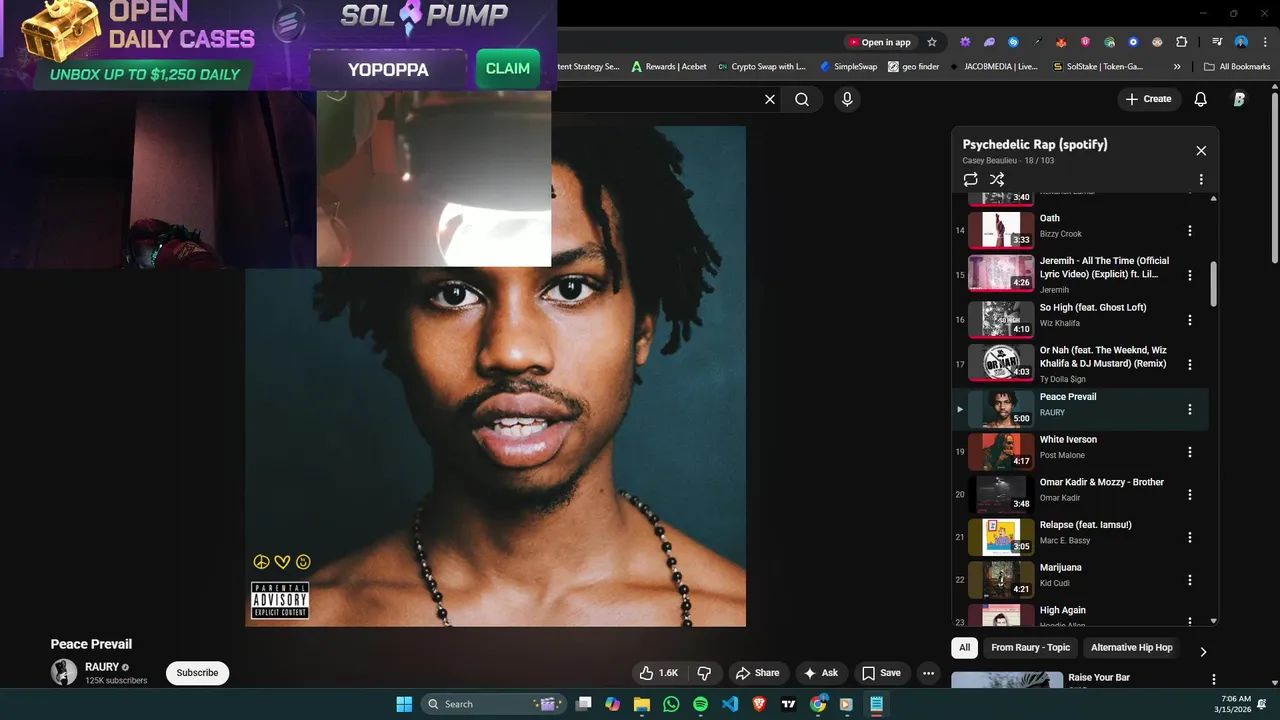Open more options for the Peace Prevail playlist row
Image resolution: width=1280 pixels, height=720 pixels.
(1190, 409)
